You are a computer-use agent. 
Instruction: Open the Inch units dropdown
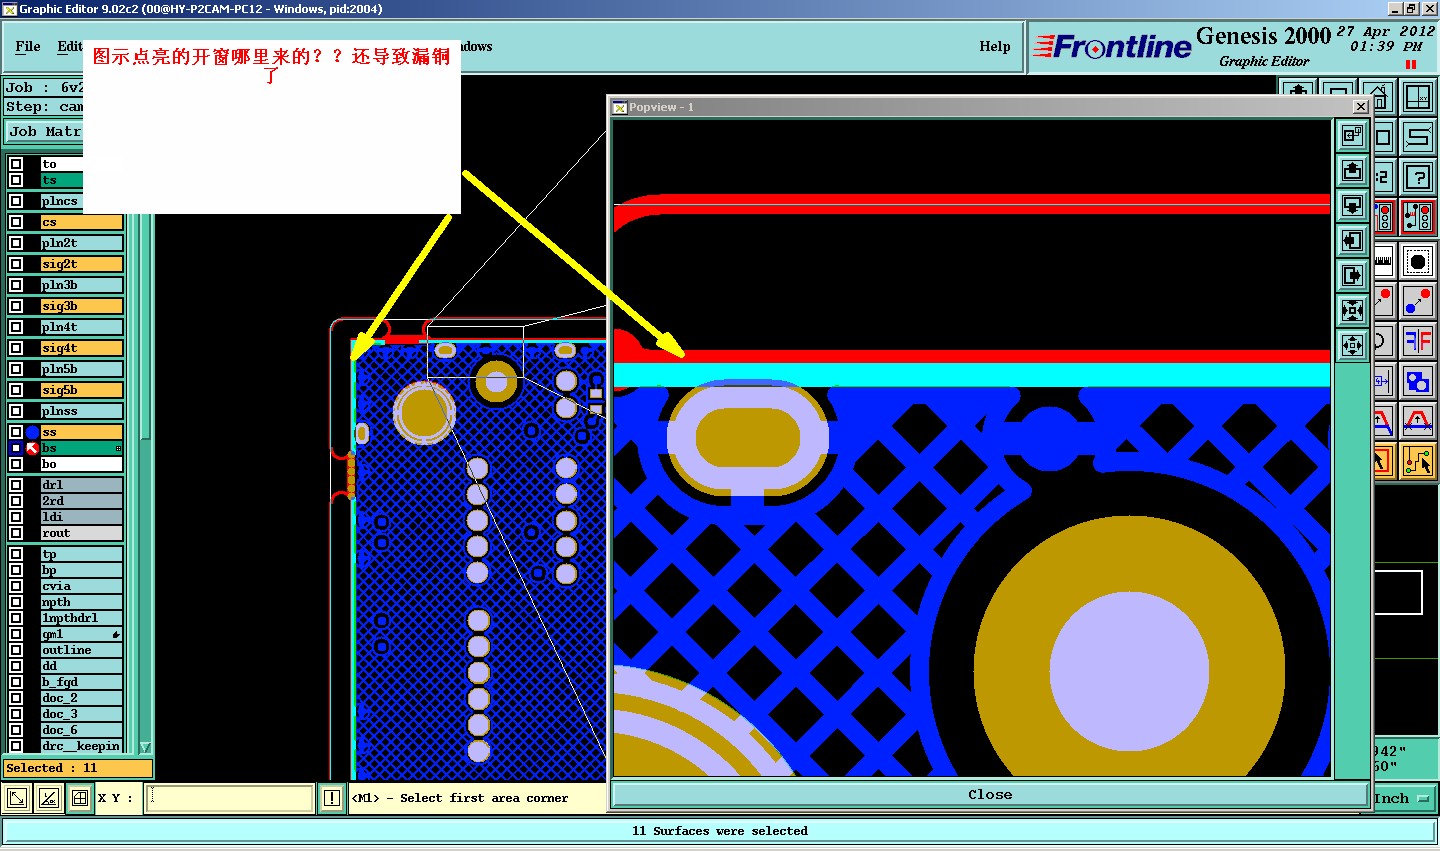tap(1403, 798)
